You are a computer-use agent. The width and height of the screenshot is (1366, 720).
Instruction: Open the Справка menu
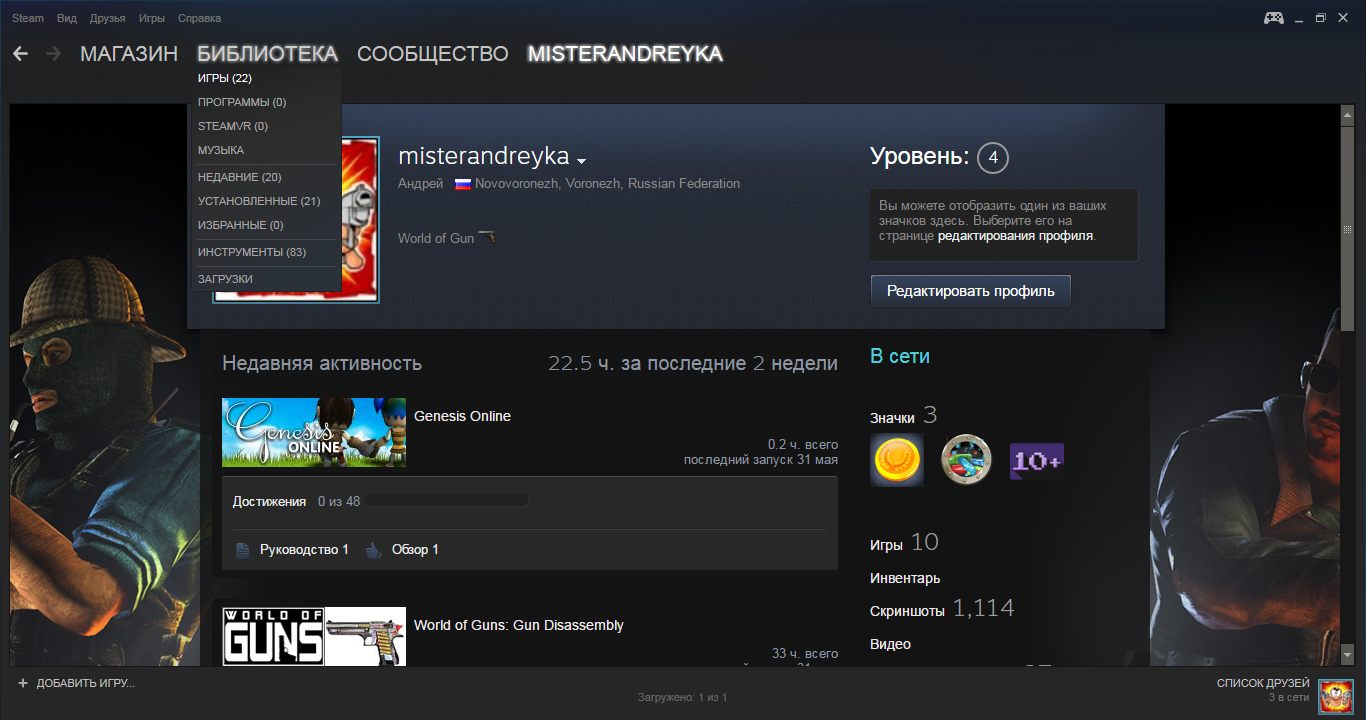pos(199,18)
